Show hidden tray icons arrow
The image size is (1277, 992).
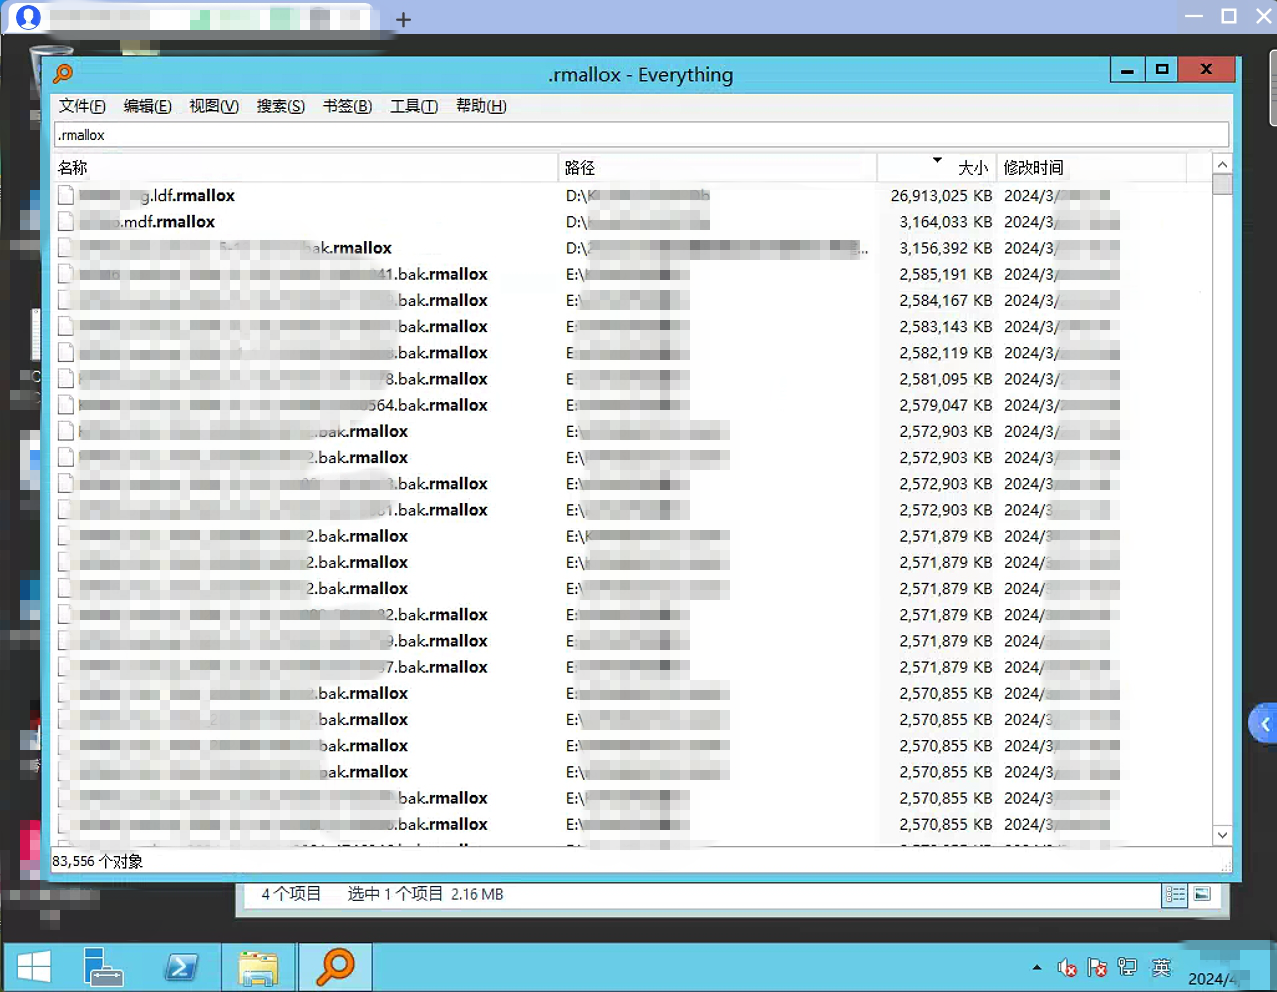point(1037,967)
